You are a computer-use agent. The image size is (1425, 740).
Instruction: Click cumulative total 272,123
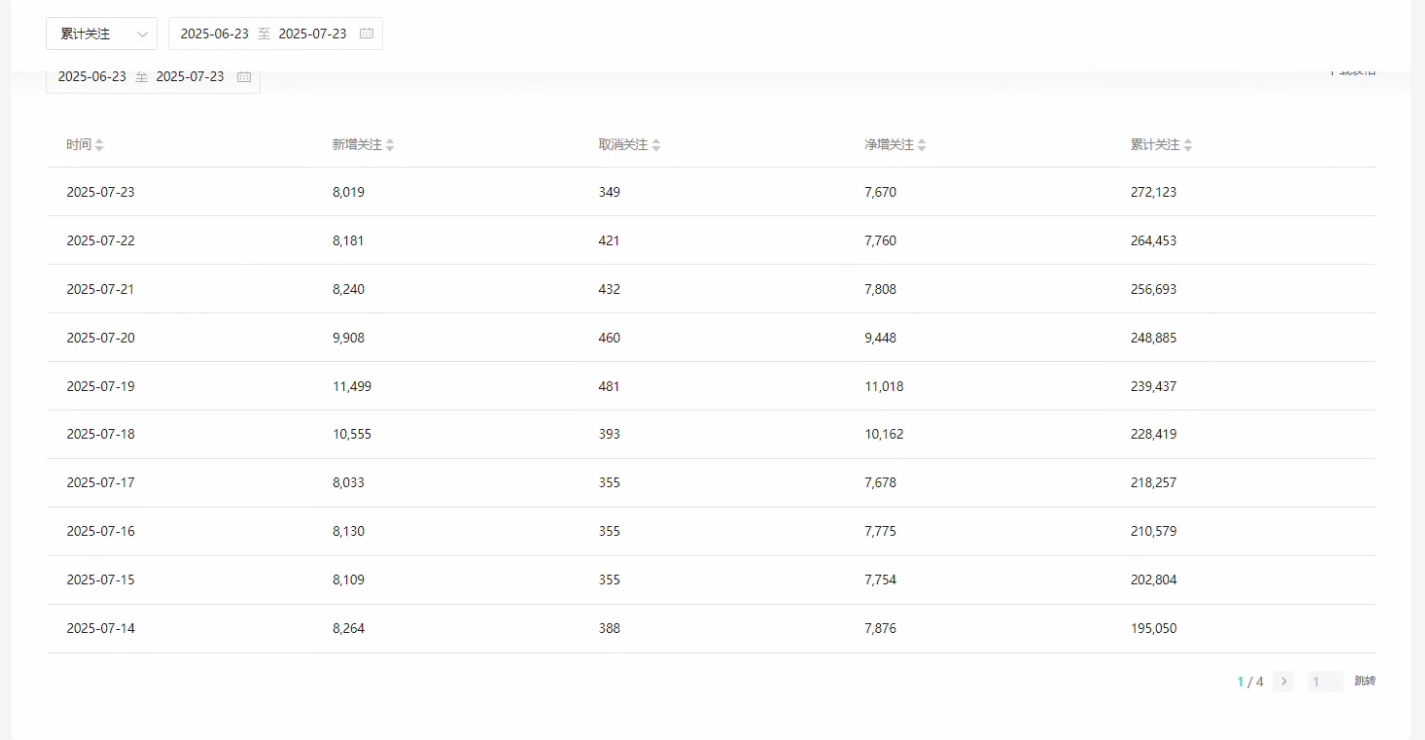[x=1153, y=192]
